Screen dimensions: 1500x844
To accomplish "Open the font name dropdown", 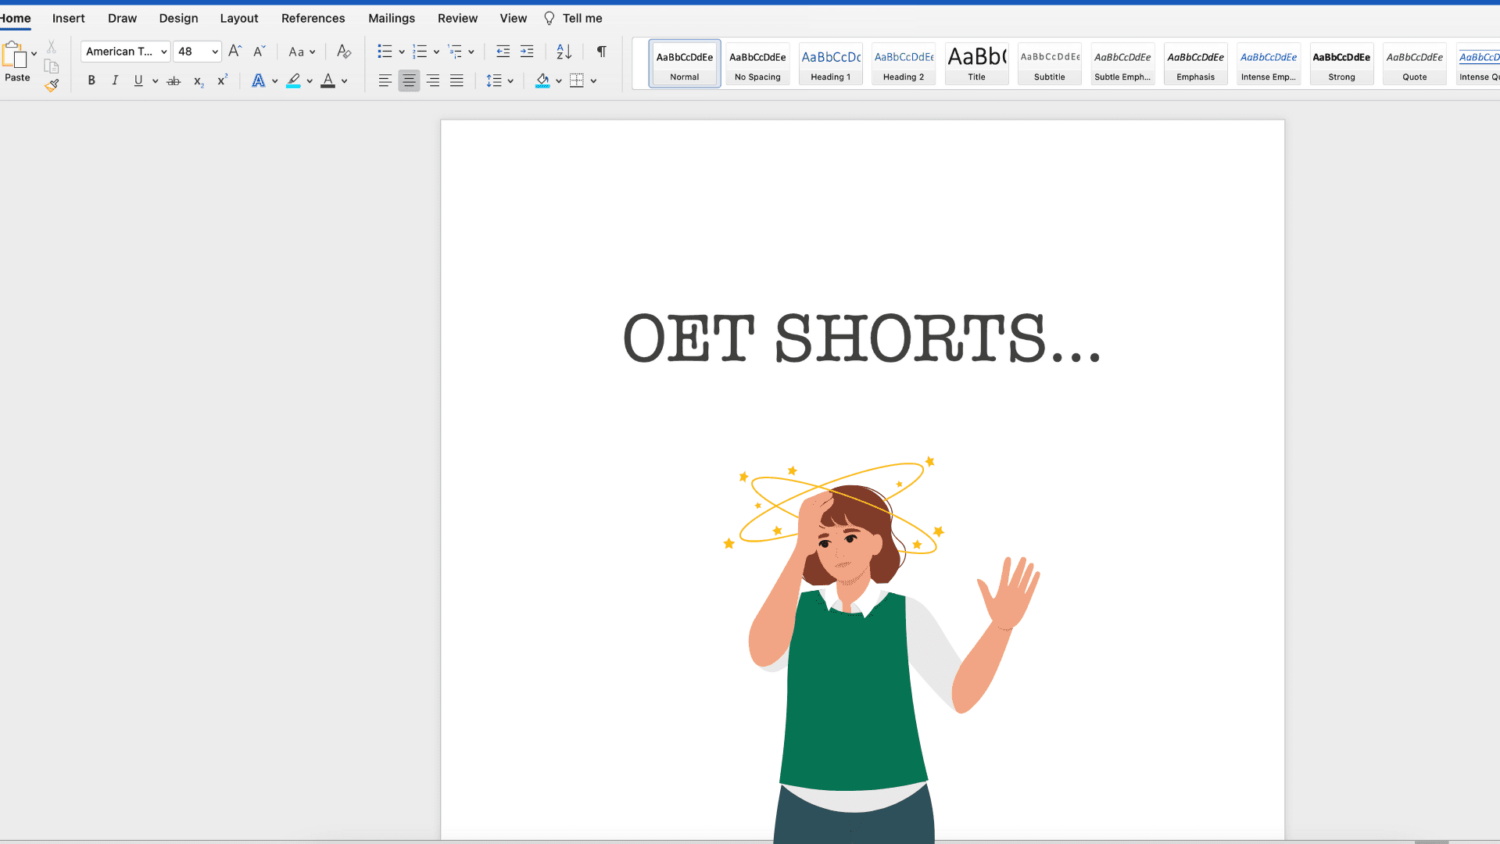I will pyautogui.click(x=164, y=52).
